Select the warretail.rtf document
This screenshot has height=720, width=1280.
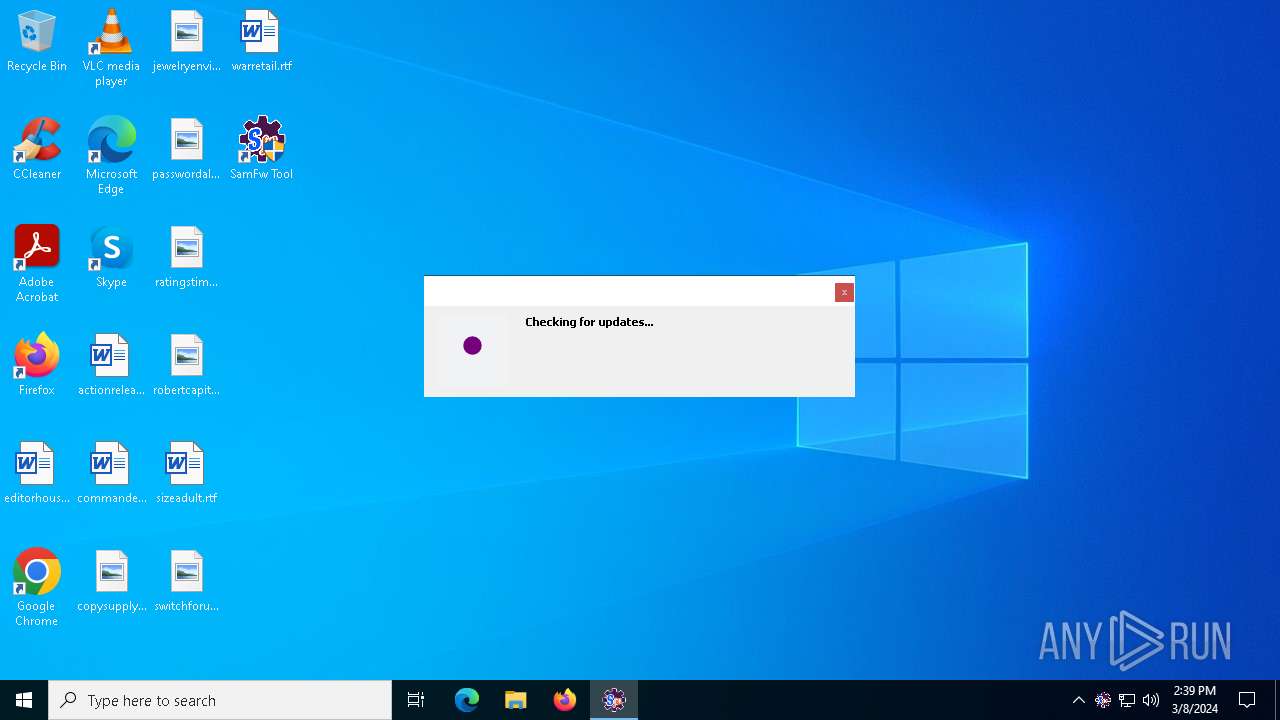click(261, 41)
